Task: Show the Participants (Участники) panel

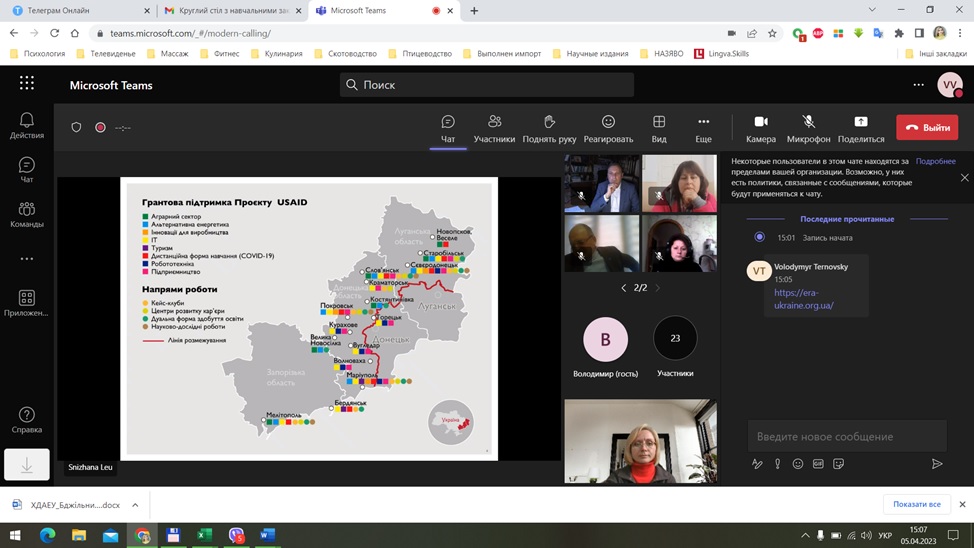Action: coord(494,129)
